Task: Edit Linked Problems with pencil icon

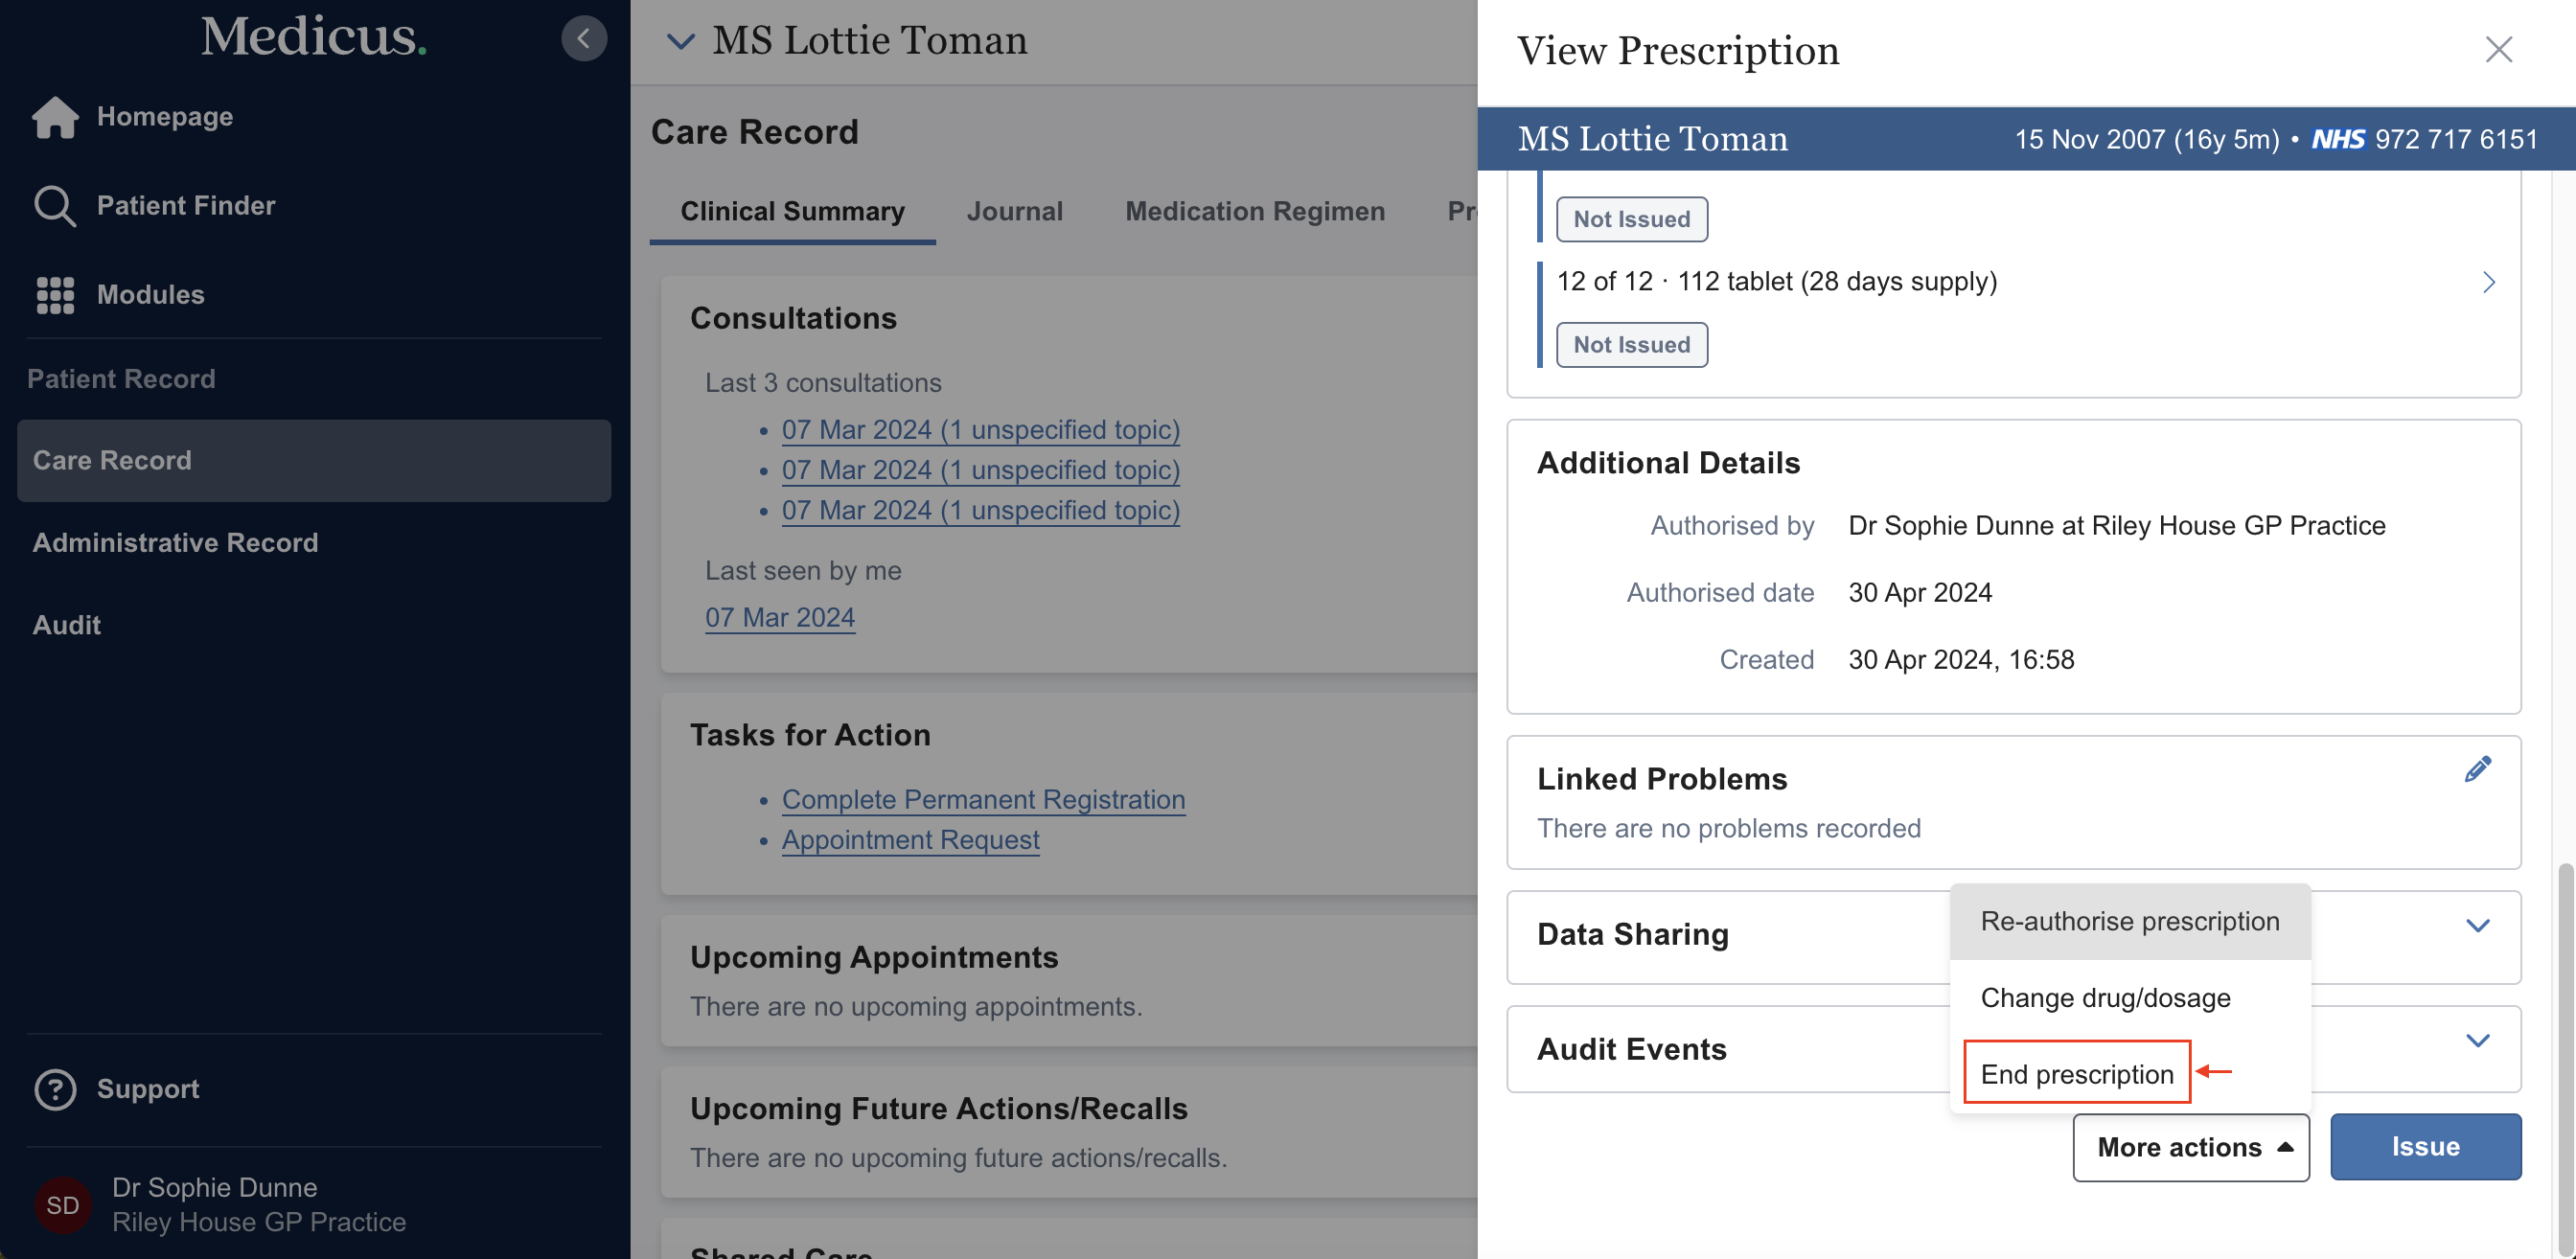Action: point(2477,769)
